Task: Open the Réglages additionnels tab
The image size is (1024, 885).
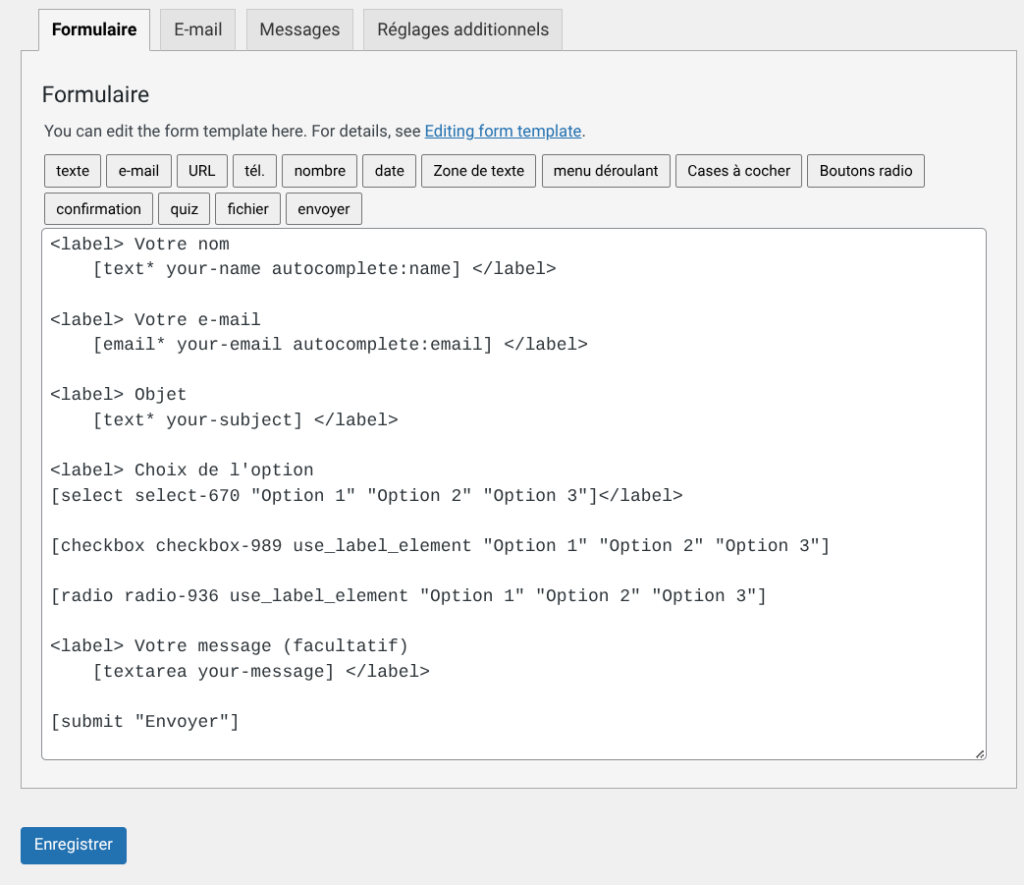Action: [x=462, y=30]
